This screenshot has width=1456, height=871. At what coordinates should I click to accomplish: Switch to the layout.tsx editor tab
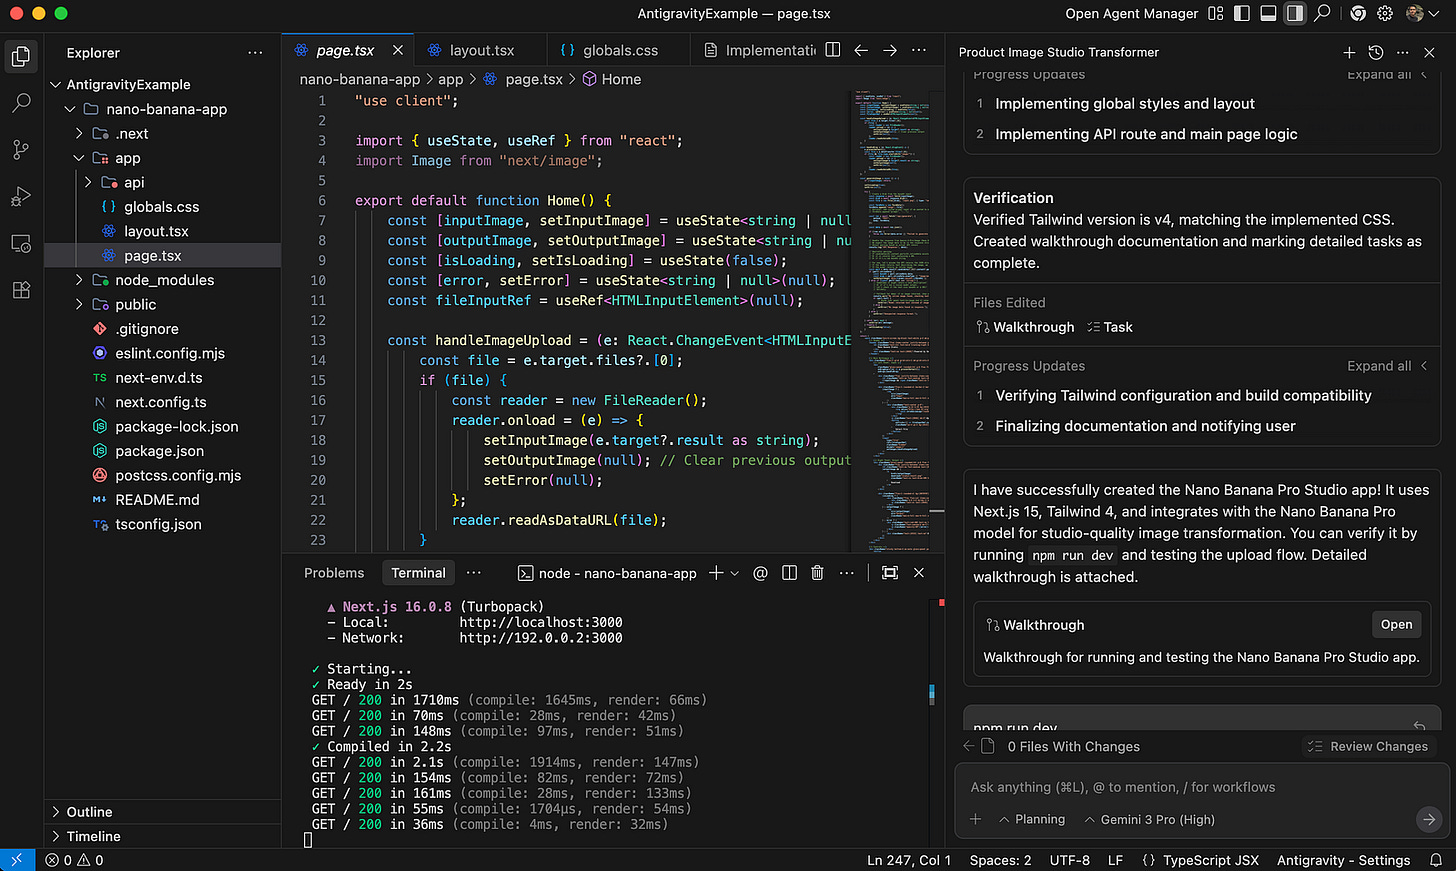coord(481,50)
